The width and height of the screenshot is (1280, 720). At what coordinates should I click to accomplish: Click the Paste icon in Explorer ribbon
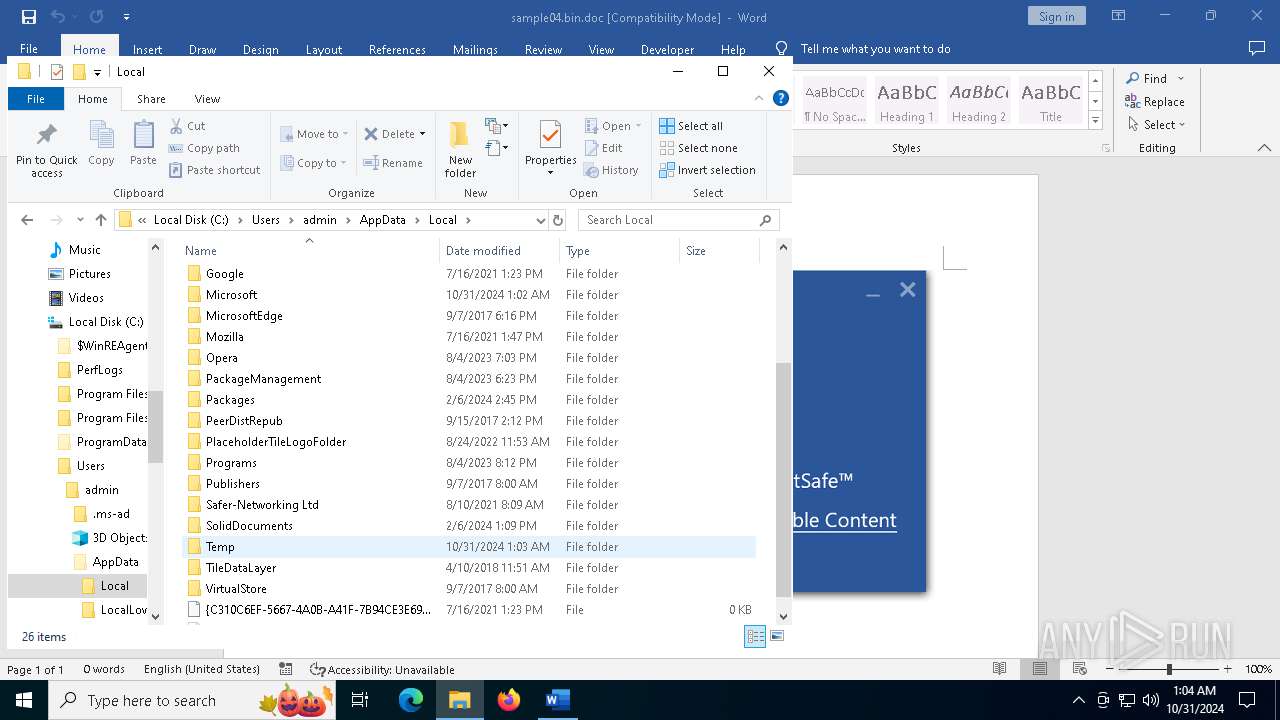click(x=143, y=135)
